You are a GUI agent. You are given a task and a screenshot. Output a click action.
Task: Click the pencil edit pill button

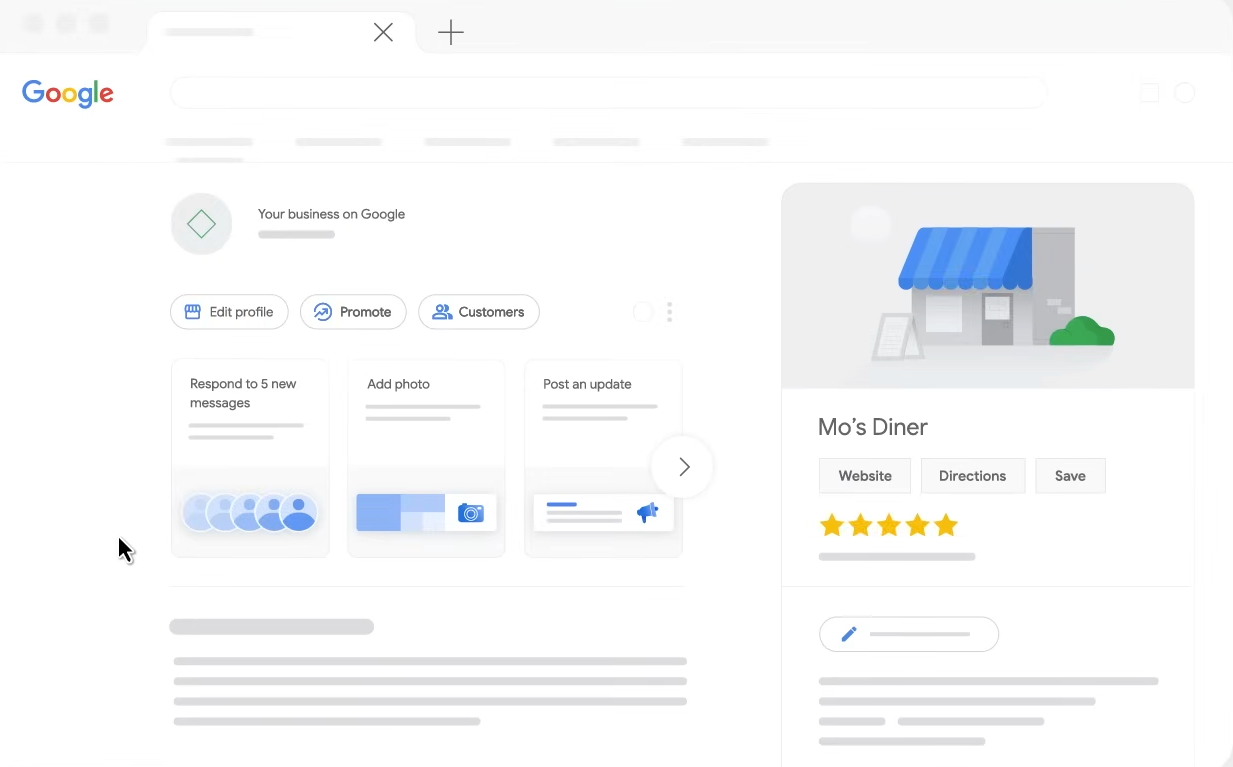click(909, 634)
